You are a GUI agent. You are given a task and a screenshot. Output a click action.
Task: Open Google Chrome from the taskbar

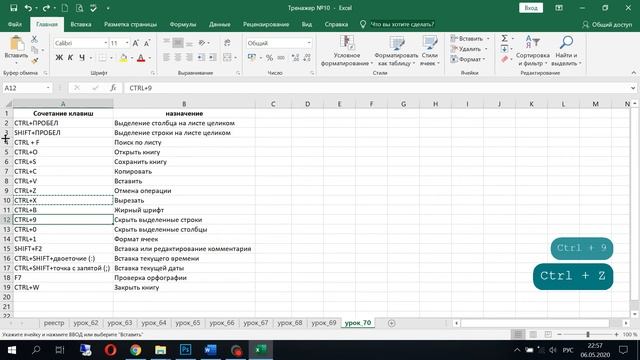coord(136,350)
